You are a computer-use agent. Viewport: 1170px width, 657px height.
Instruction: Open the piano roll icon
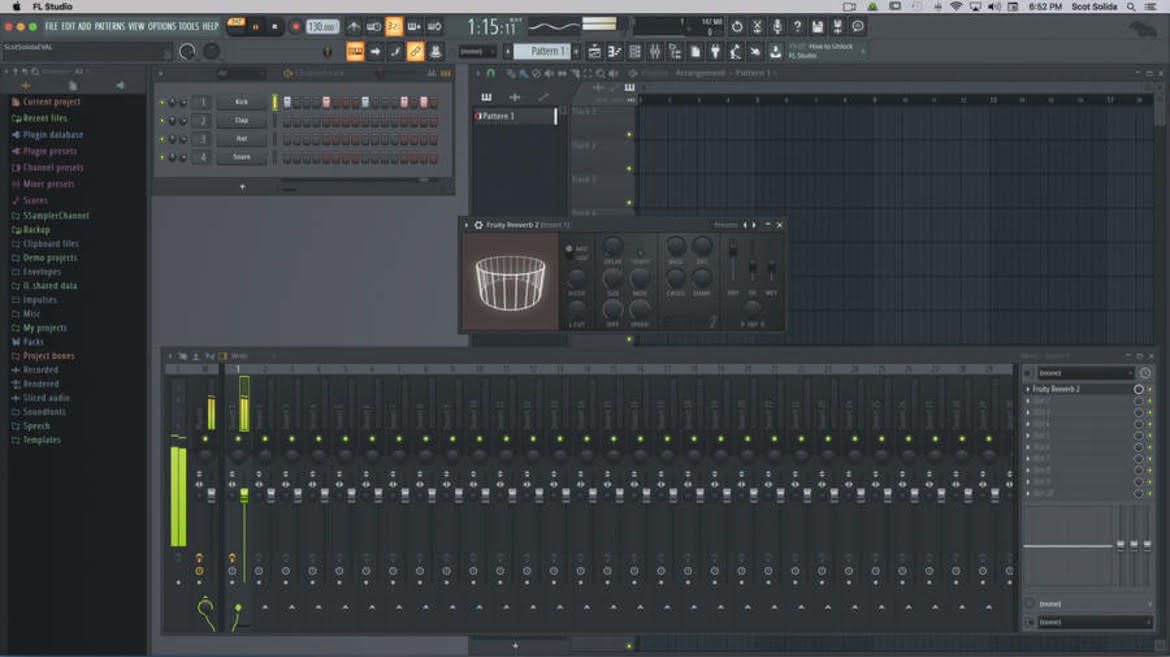pyautogui.click(x=615, y=52)
